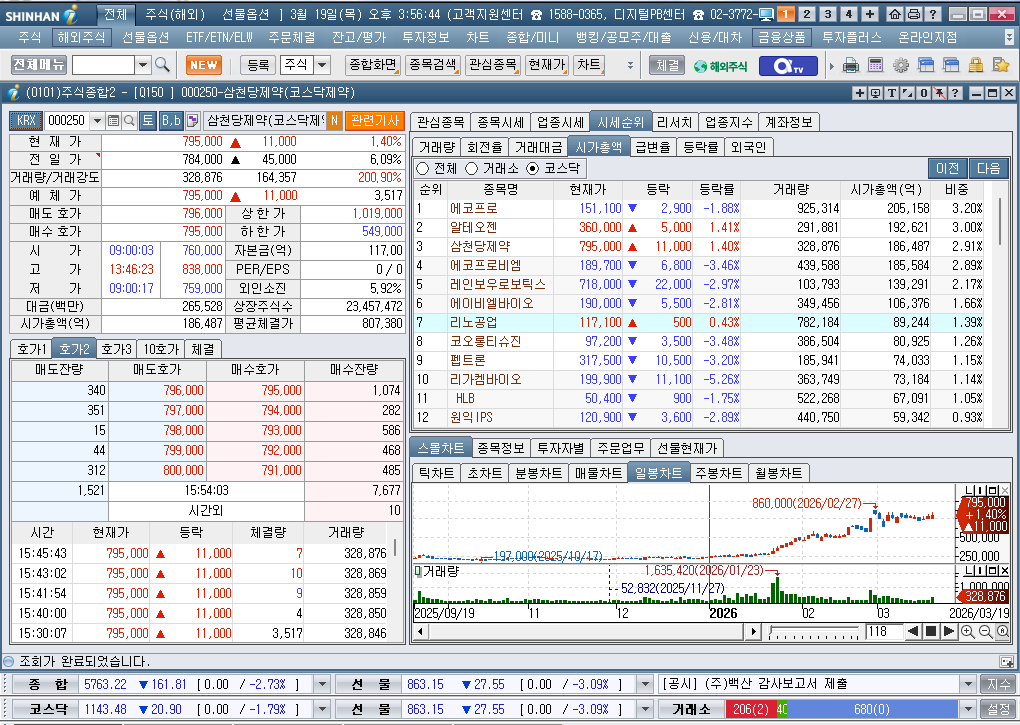The height and width of the screenshot is (725, 1020).
Task: Click the purple memo note icon
Action: click(193, 120)
